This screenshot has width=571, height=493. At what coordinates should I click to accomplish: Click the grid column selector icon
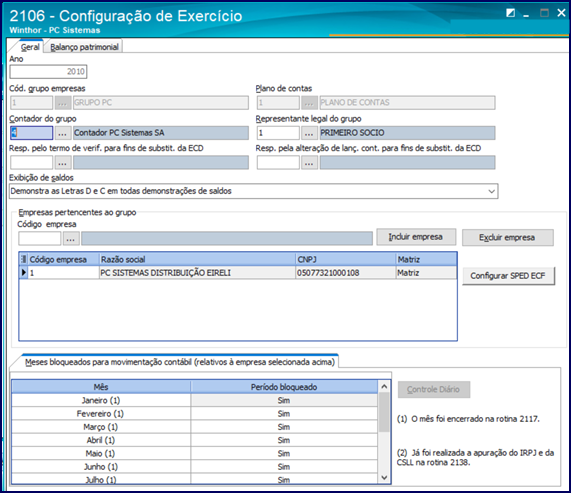[x=24, y=259]
